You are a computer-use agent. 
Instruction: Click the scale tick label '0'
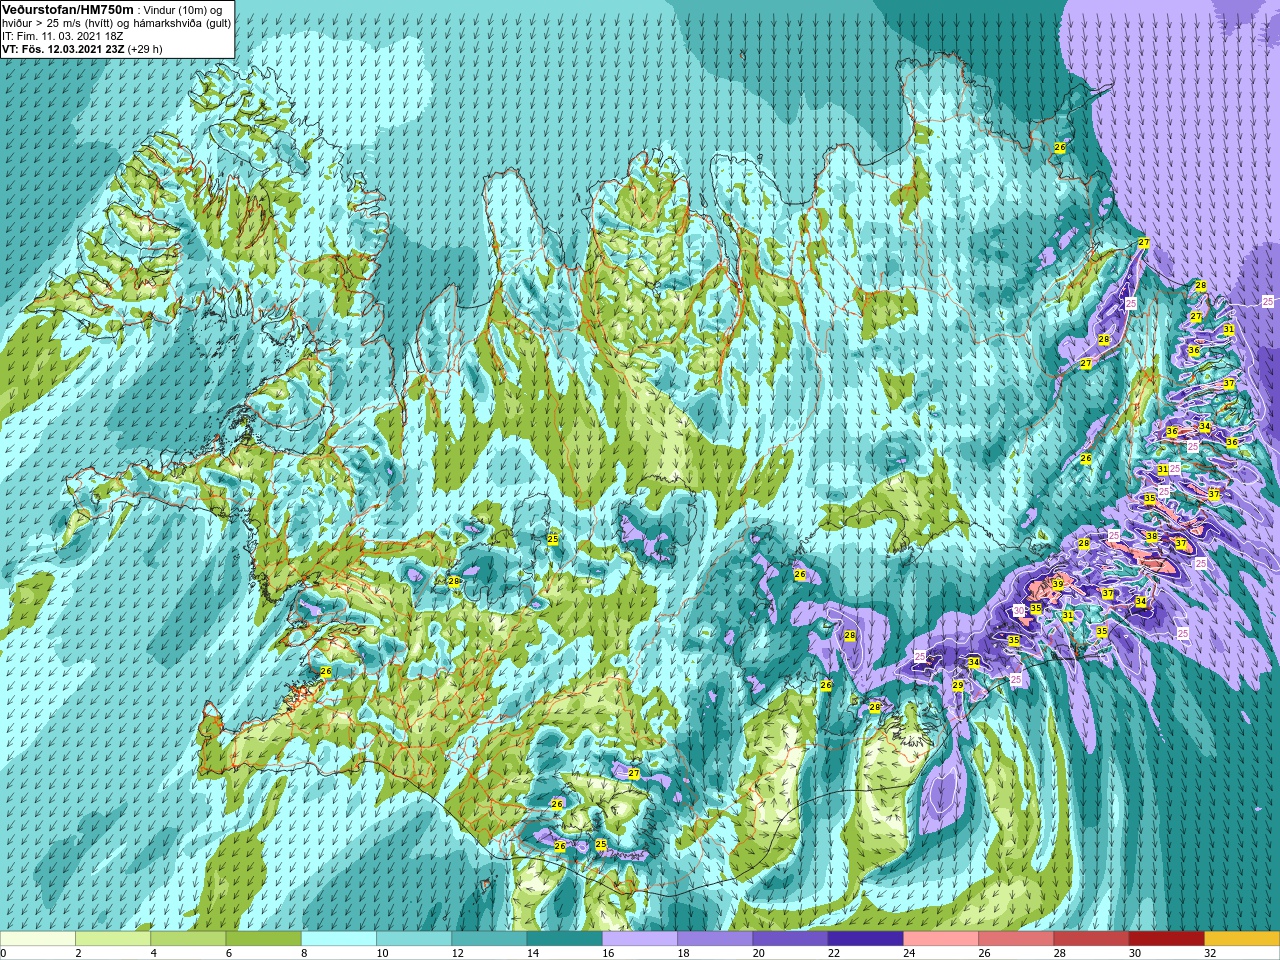[4, 953]
